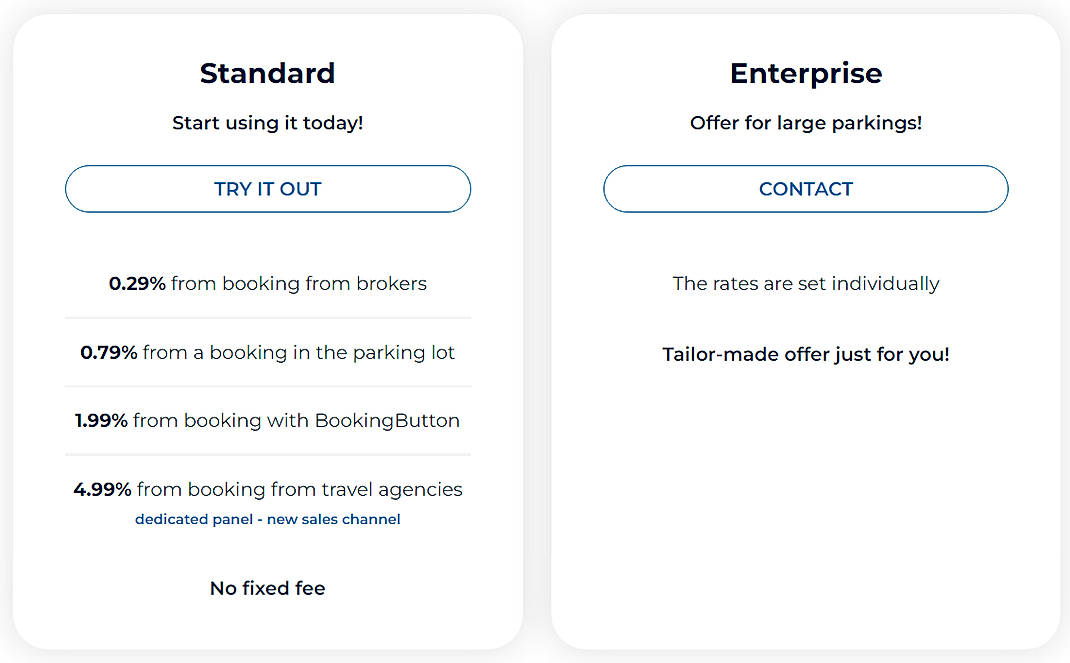The height and width of the screenshot is (663, 1070).
Task: Select the Standard plan heading
Action: [267, 73]
